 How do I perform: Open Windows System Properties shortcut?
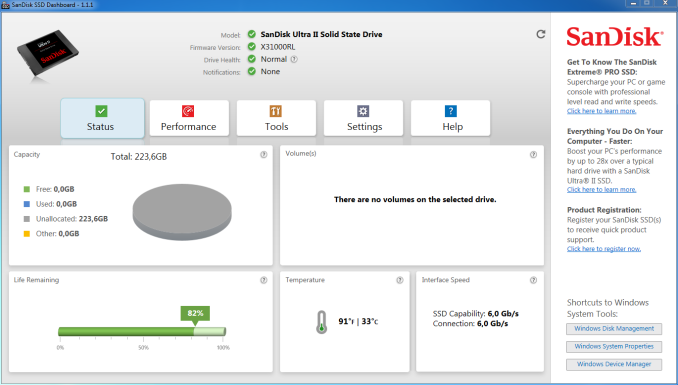point(614,346)
